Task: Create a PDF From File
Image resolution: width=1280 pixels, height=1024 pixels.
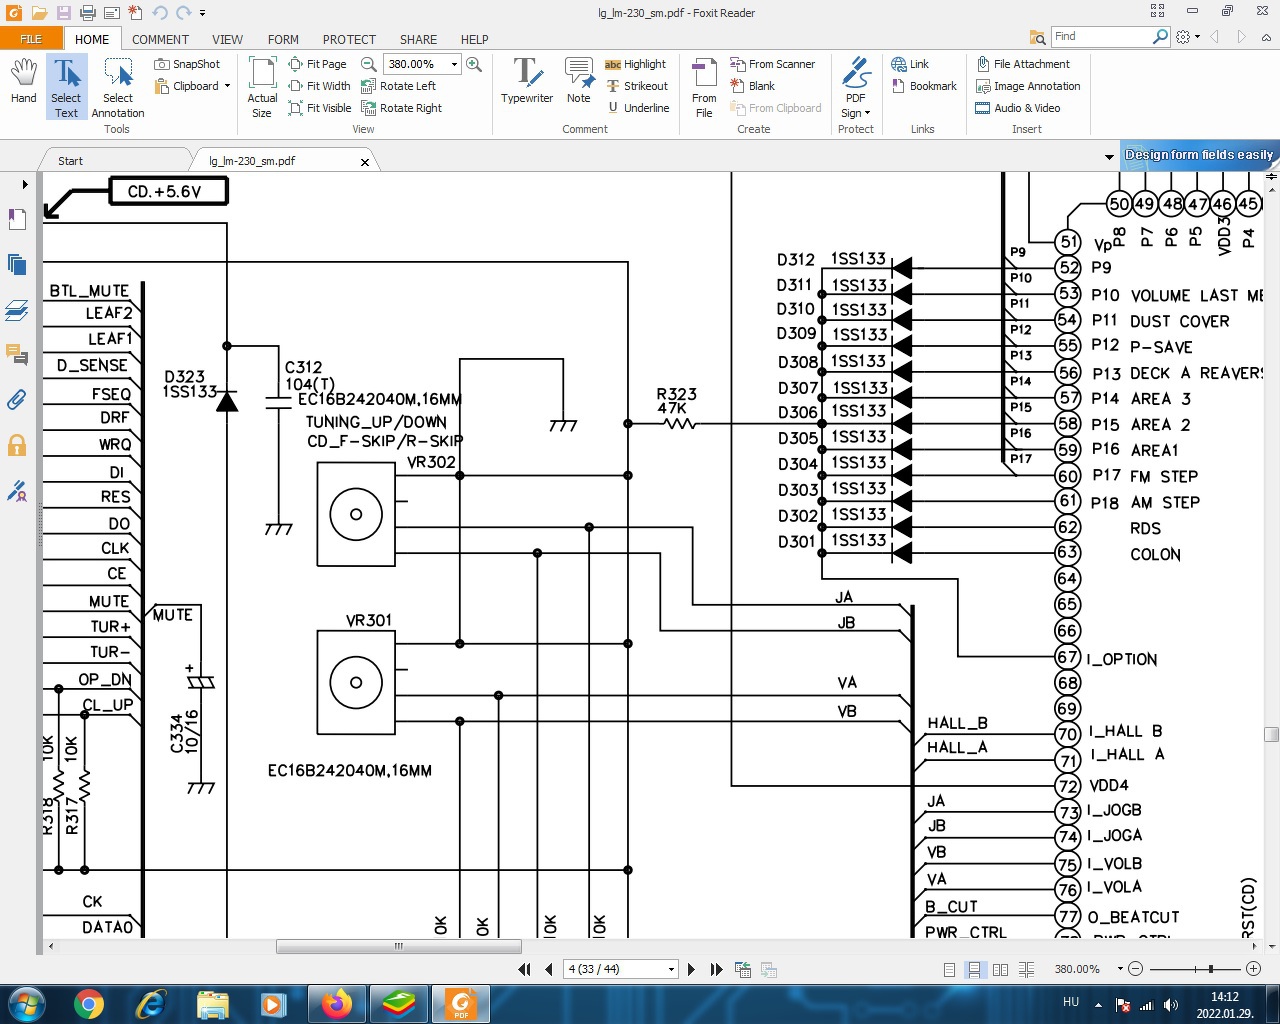Action: click(x=704, y=88)
